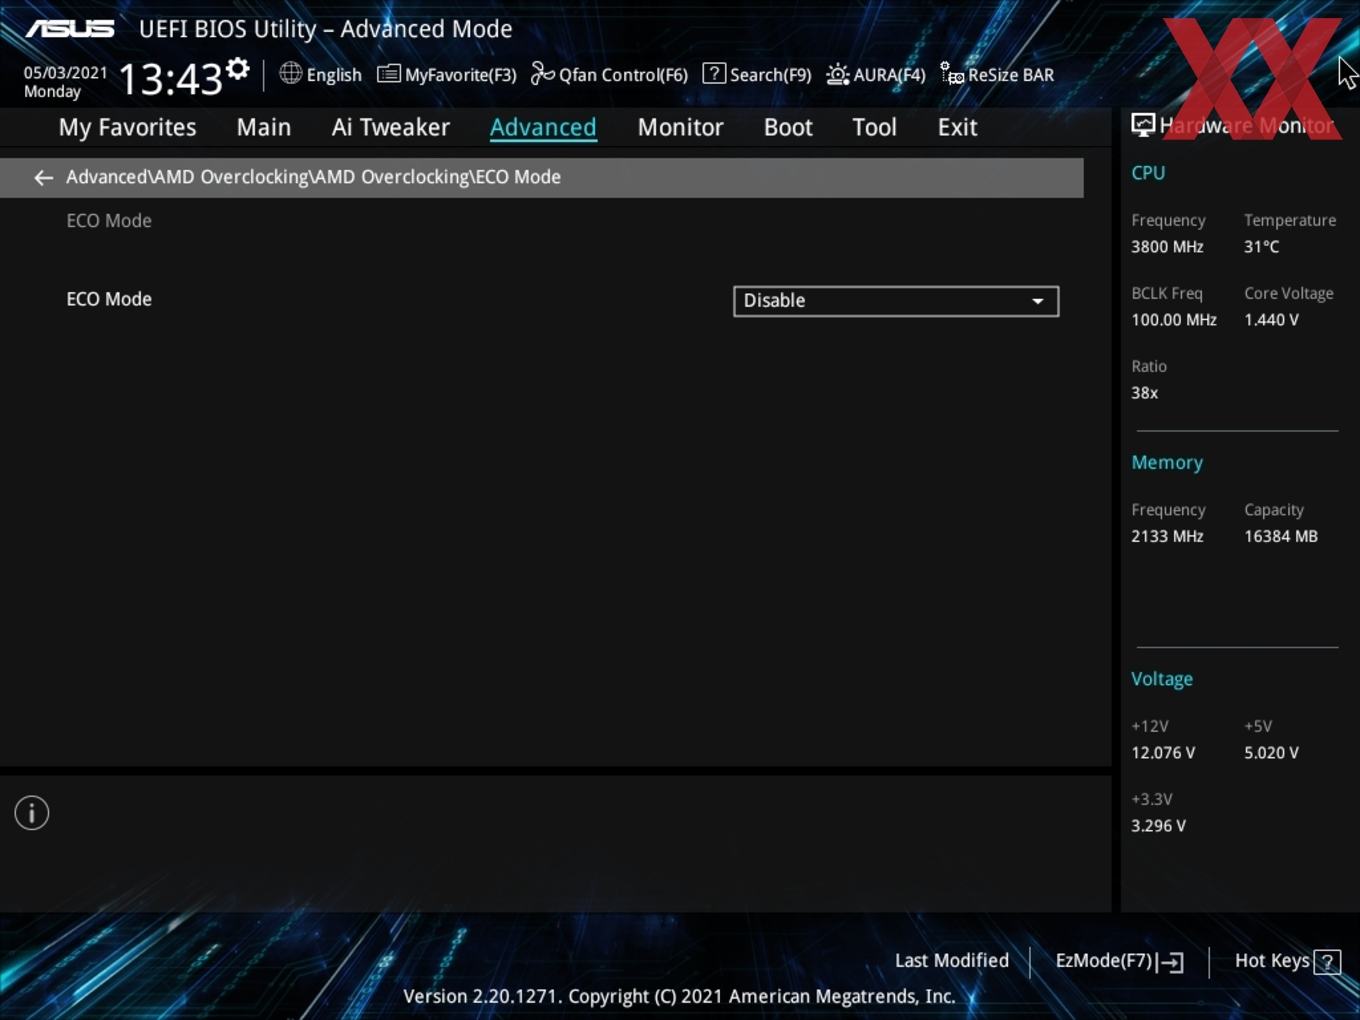Open Search(F9)
1360x1020 pixels.
[757, 74]
